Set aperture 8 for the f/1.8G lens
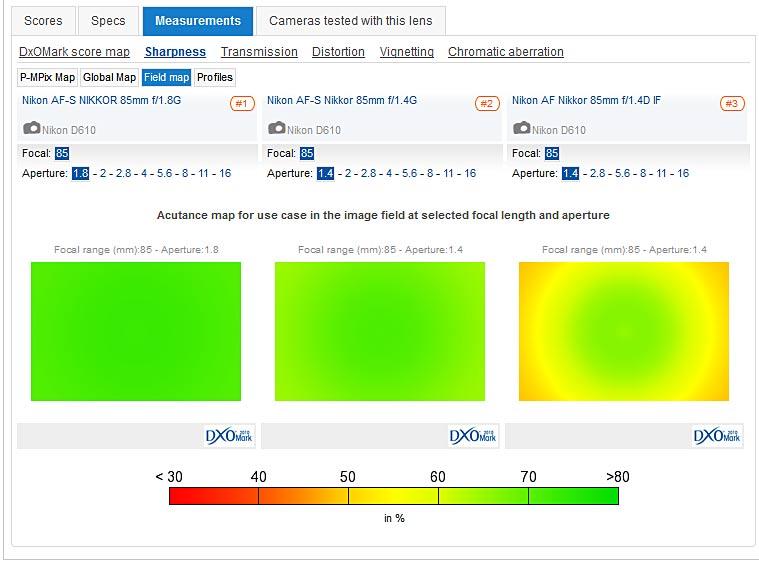Screen dimensions: 759x567 pos(185,173)
